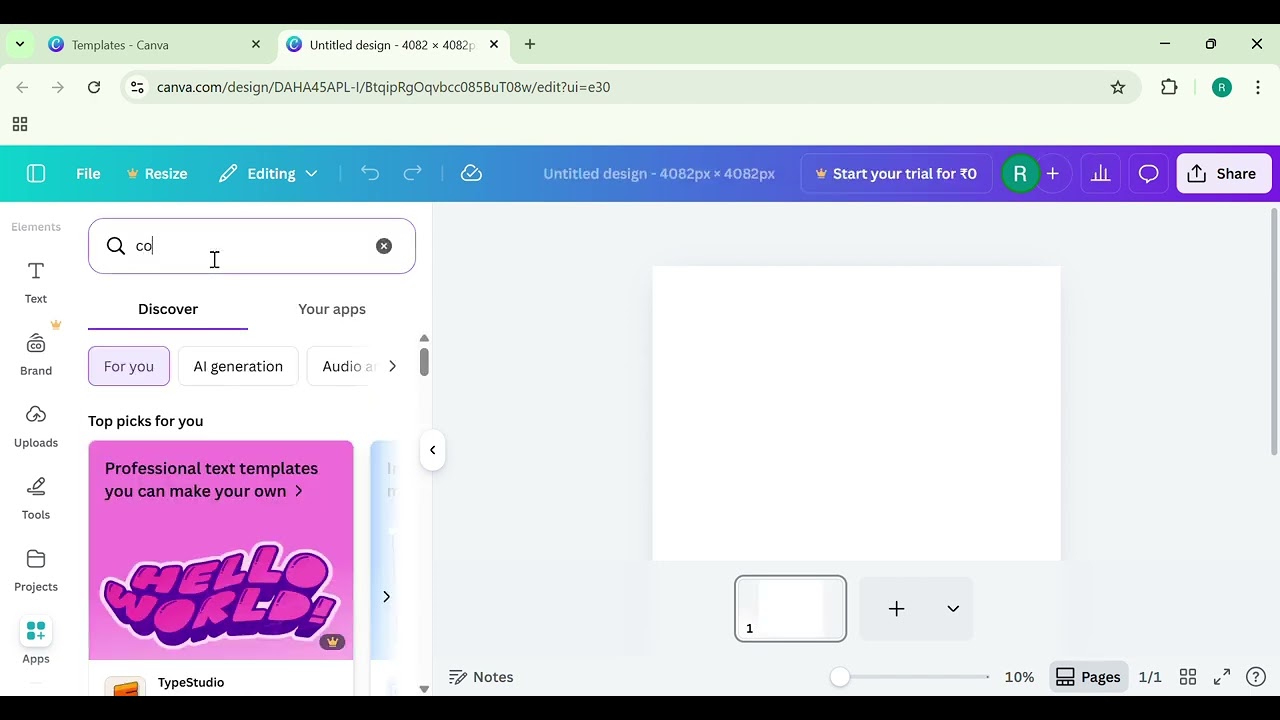Click the browser address bar URL
Screen dimensions: 1280x720
[x=383, y=87]
